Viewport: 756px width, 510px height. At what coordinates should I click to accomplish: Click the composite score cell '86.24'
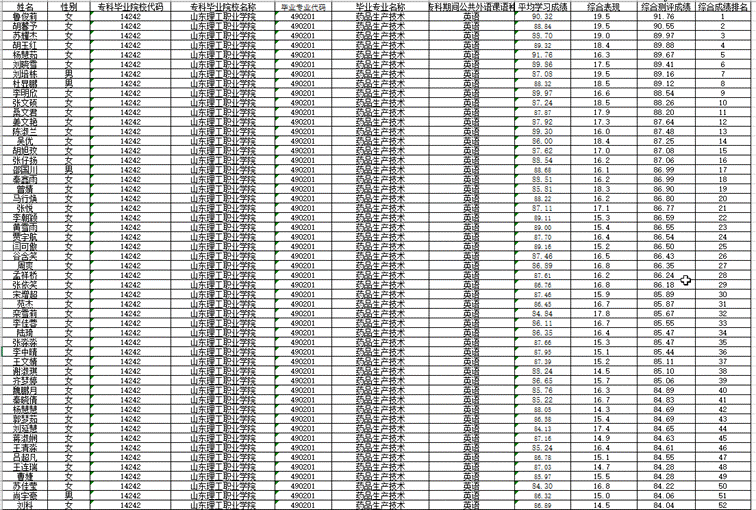click(666, 275)
